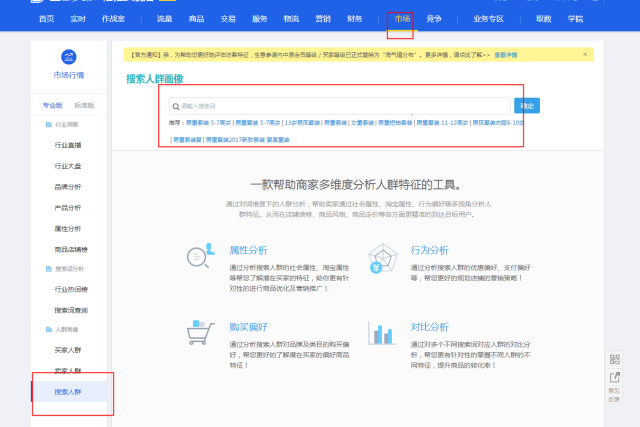Click the 购买偏好 shopping cart icon
This screenshot has width=640, height=427.
200,332
